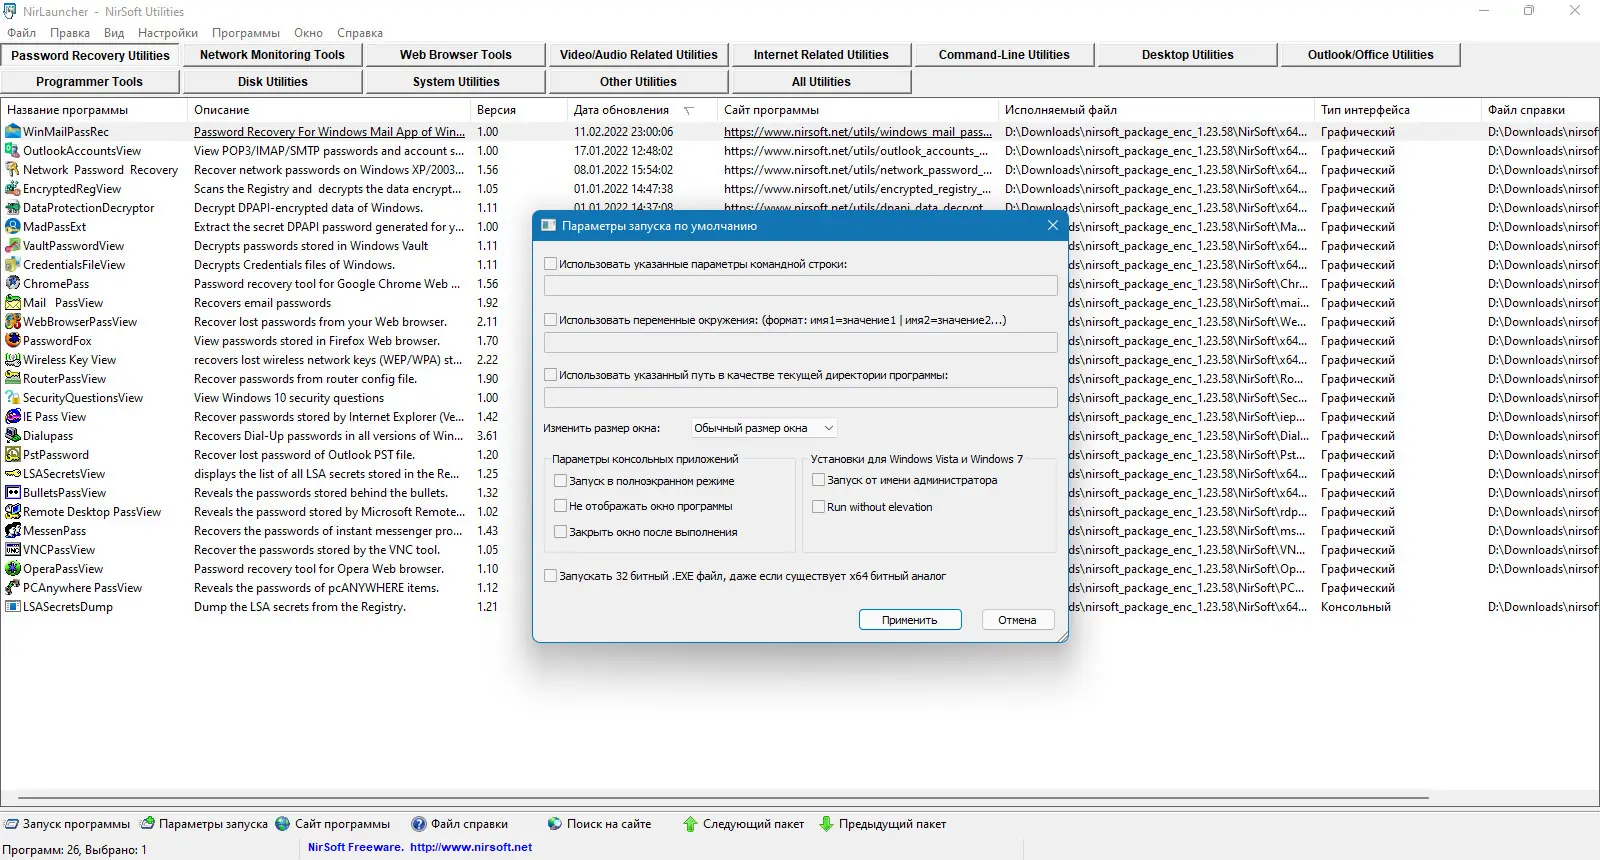This screenshot has height=860, width=1600.
Task: Check 'Run without elevation' option
Action: point(818,507)
